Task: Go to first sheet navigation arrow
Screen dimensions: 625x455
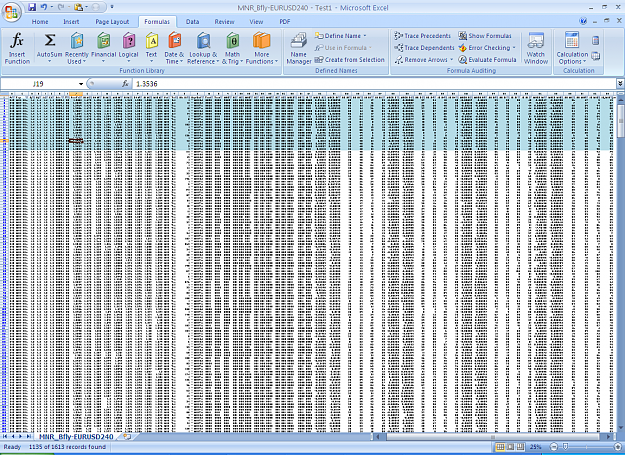Action: (x=5, y=437)
